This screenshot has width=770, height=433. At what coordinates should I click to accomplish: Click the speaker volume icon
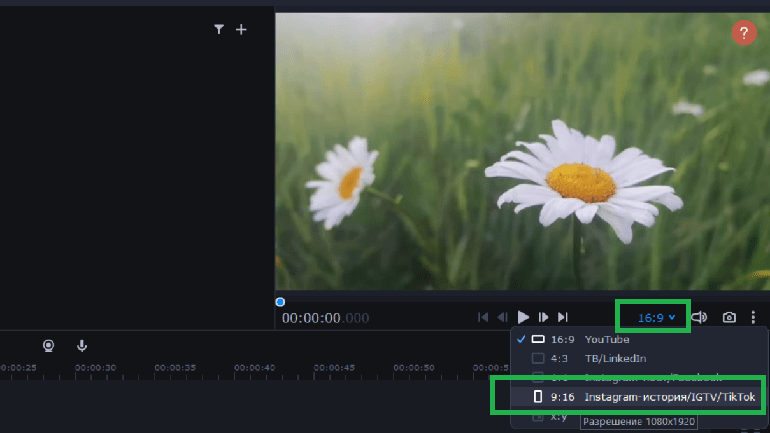700,317
